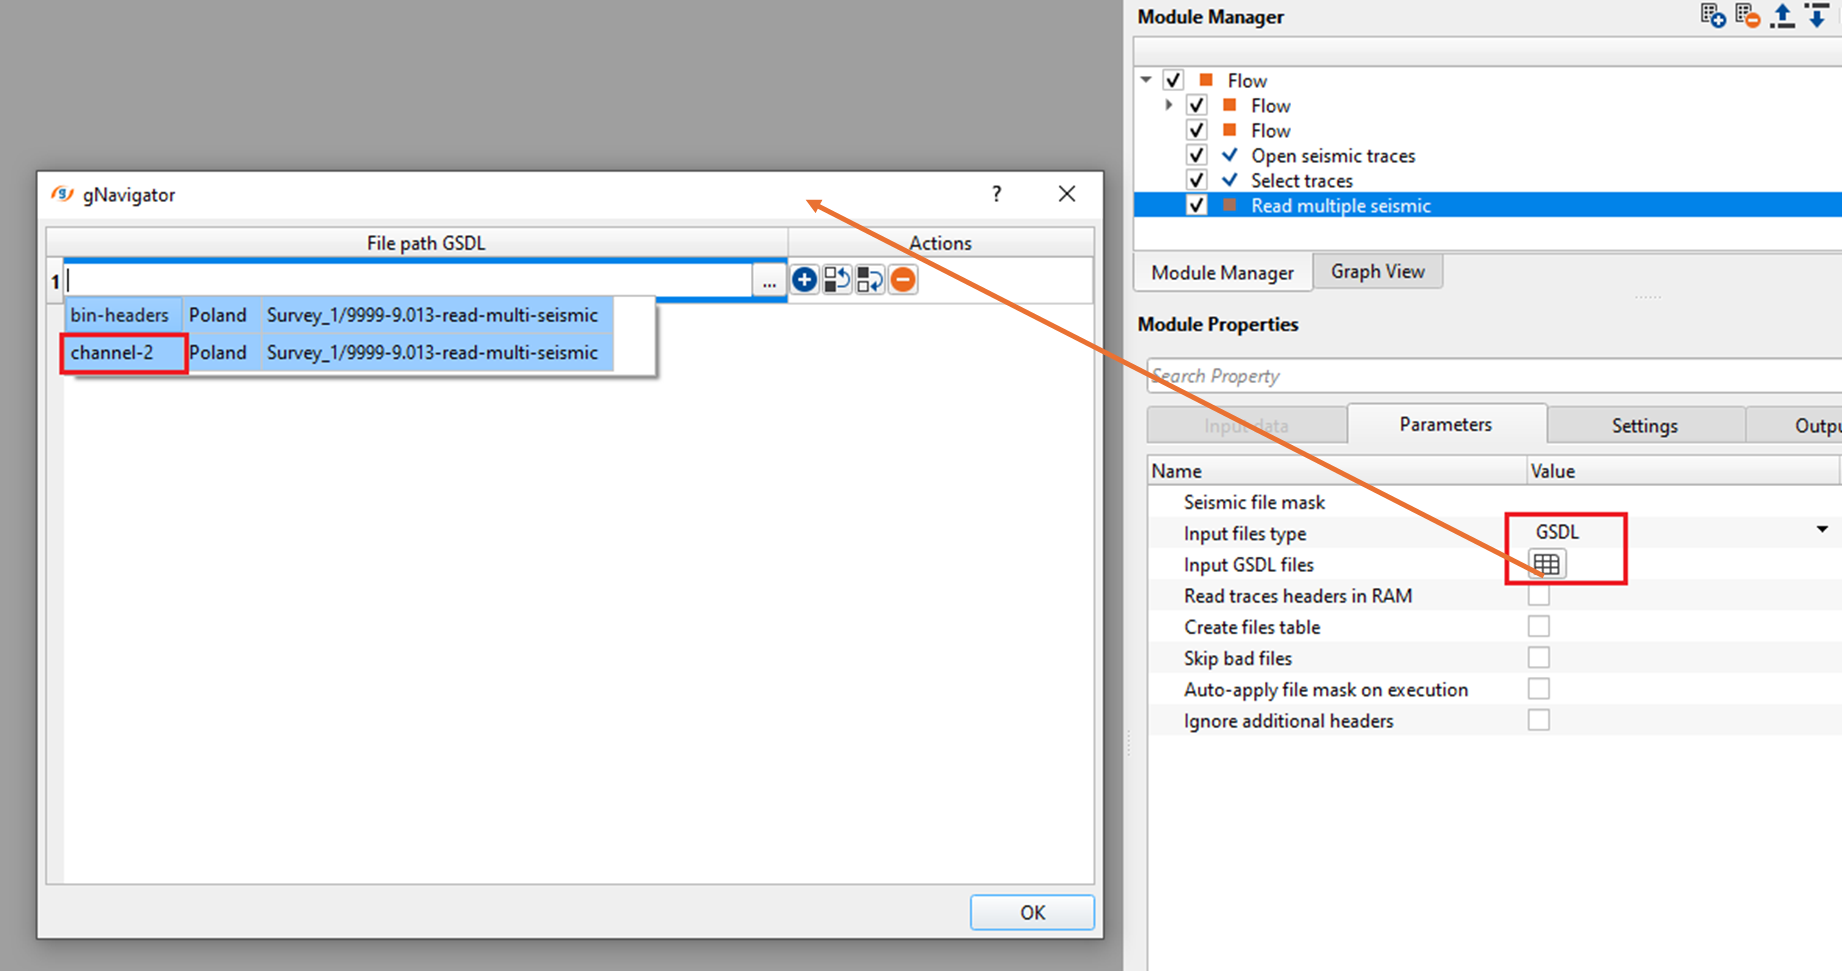Toggle the Skip bad files checkbox

tap(1538, 658)
